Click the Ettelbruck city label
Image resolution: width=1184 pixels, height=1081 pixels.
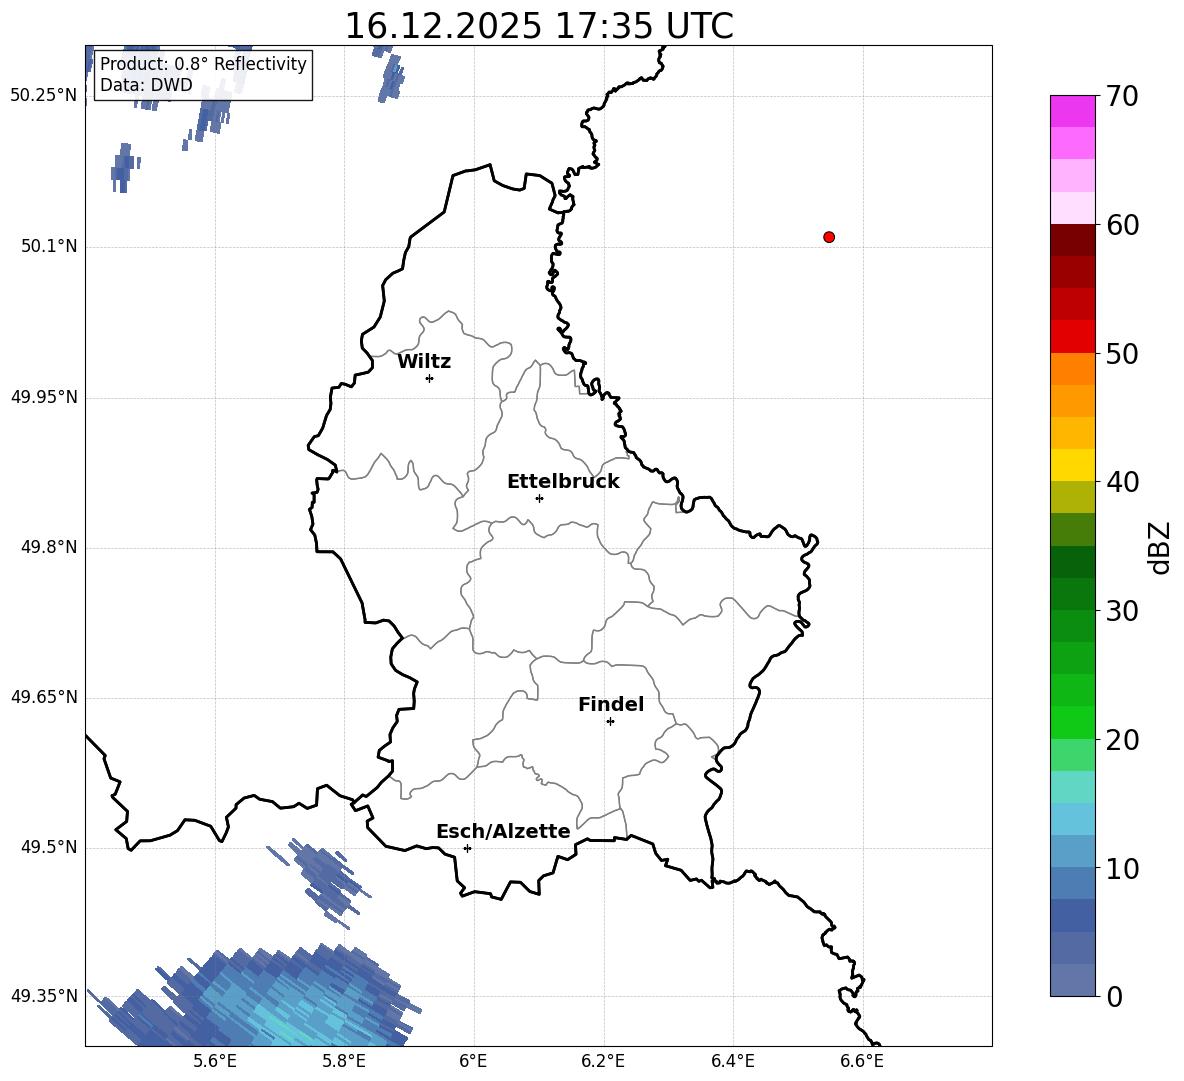(x=563, y=482)
